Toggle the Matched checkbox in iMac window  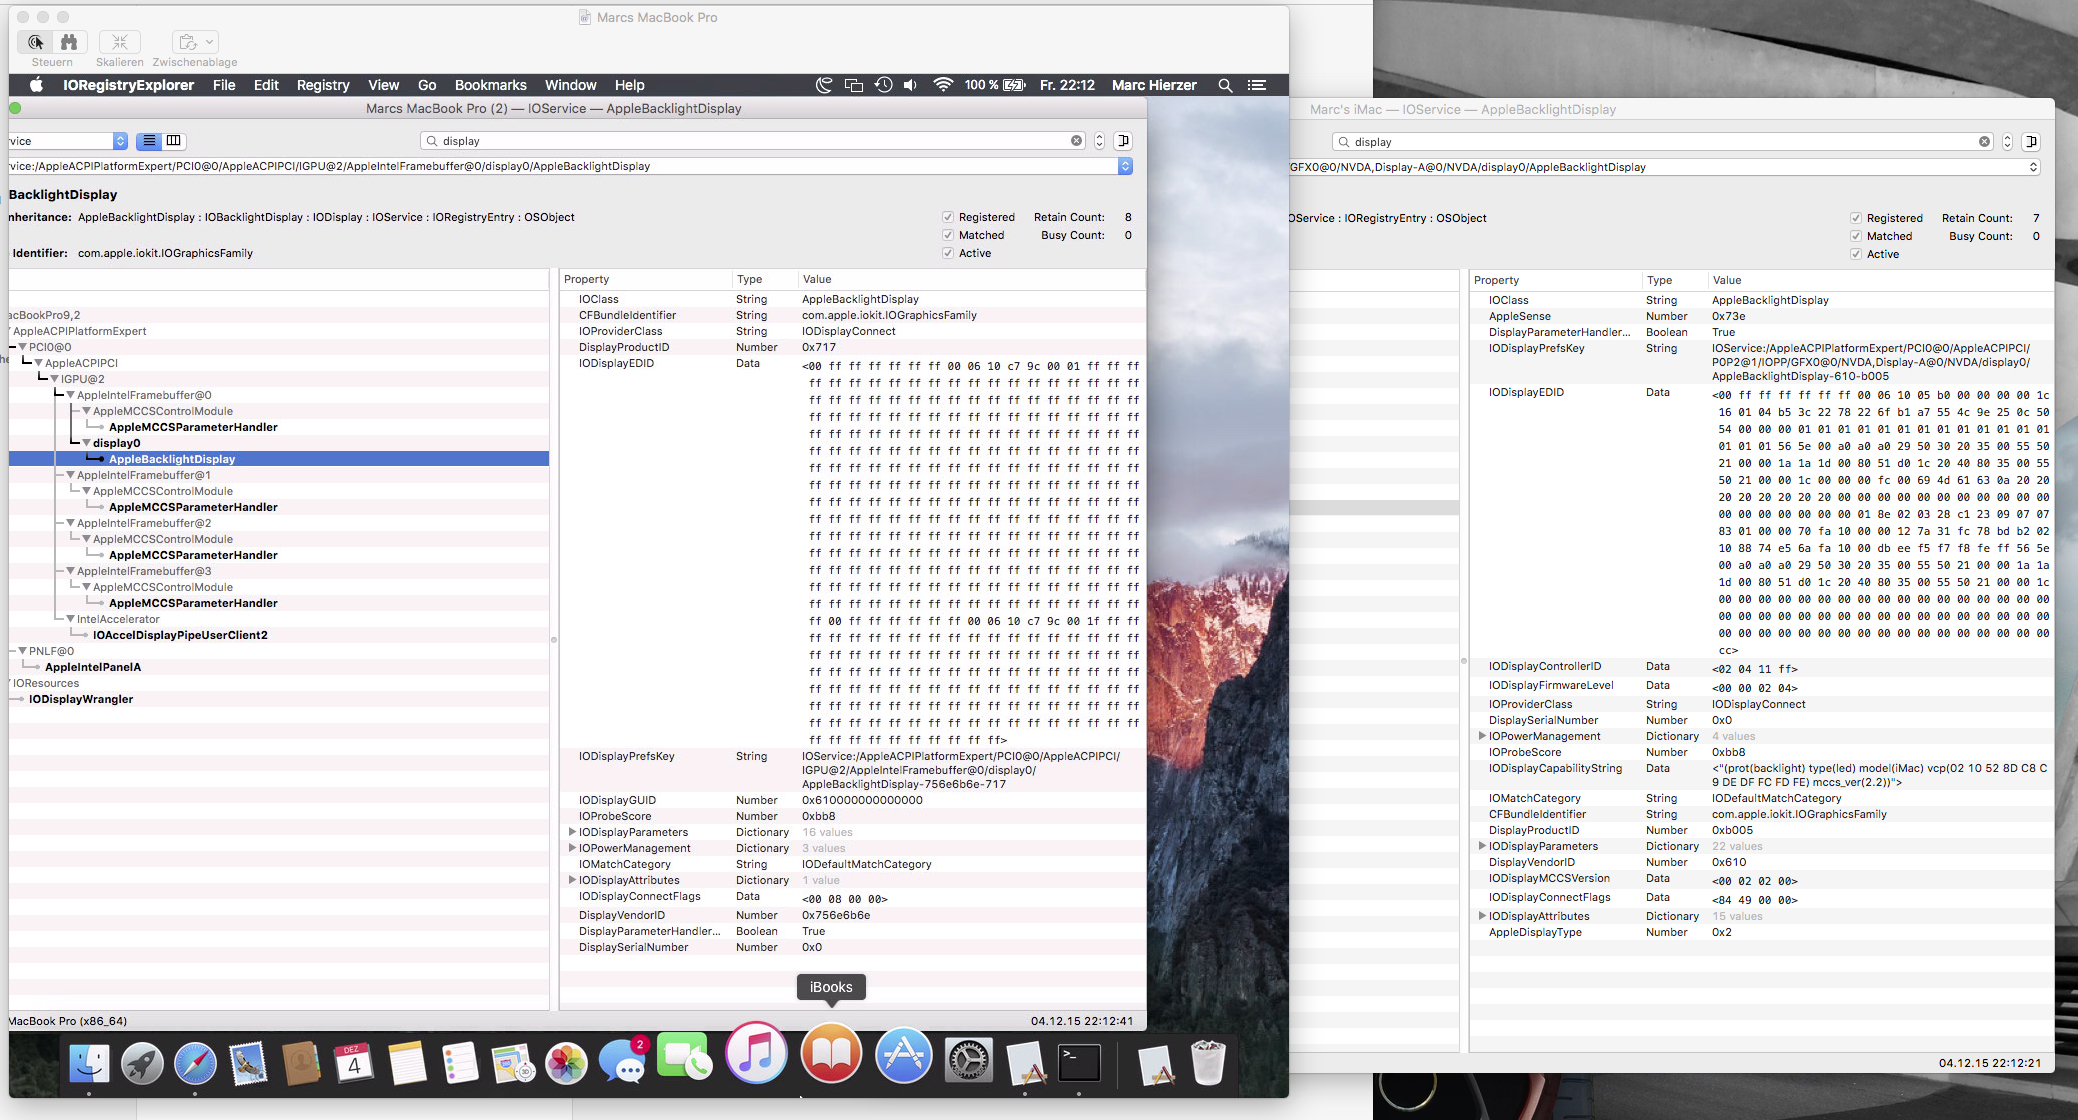point(1856,236)
